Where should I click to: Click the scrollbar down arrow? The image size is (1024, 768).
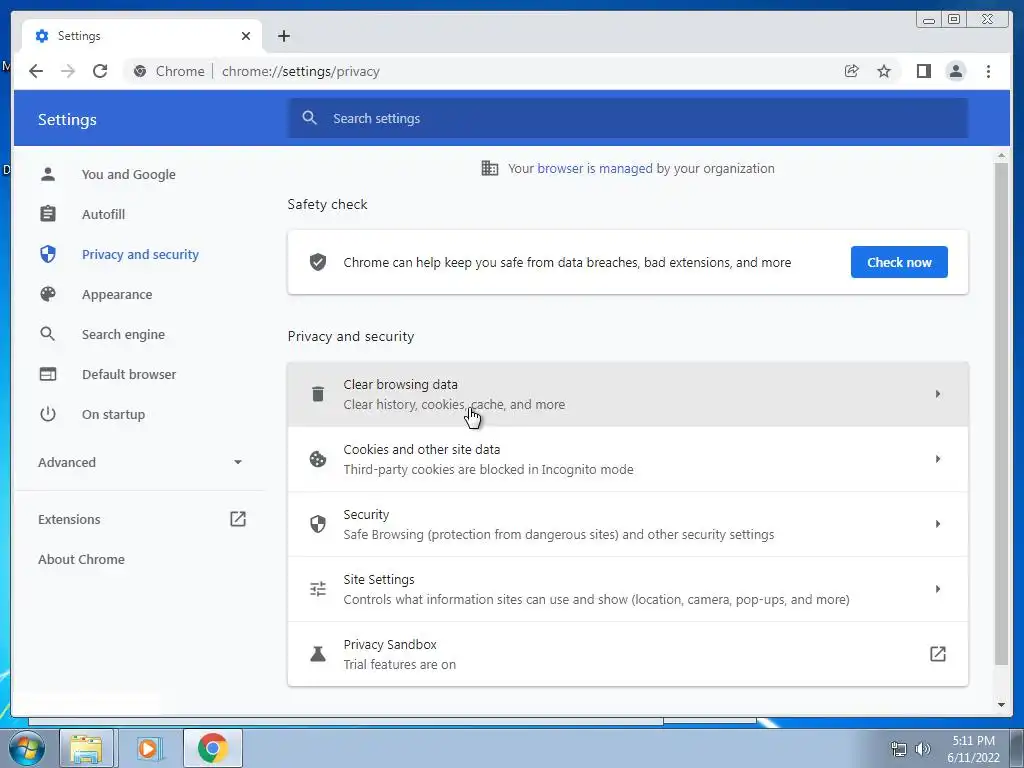1001,705
